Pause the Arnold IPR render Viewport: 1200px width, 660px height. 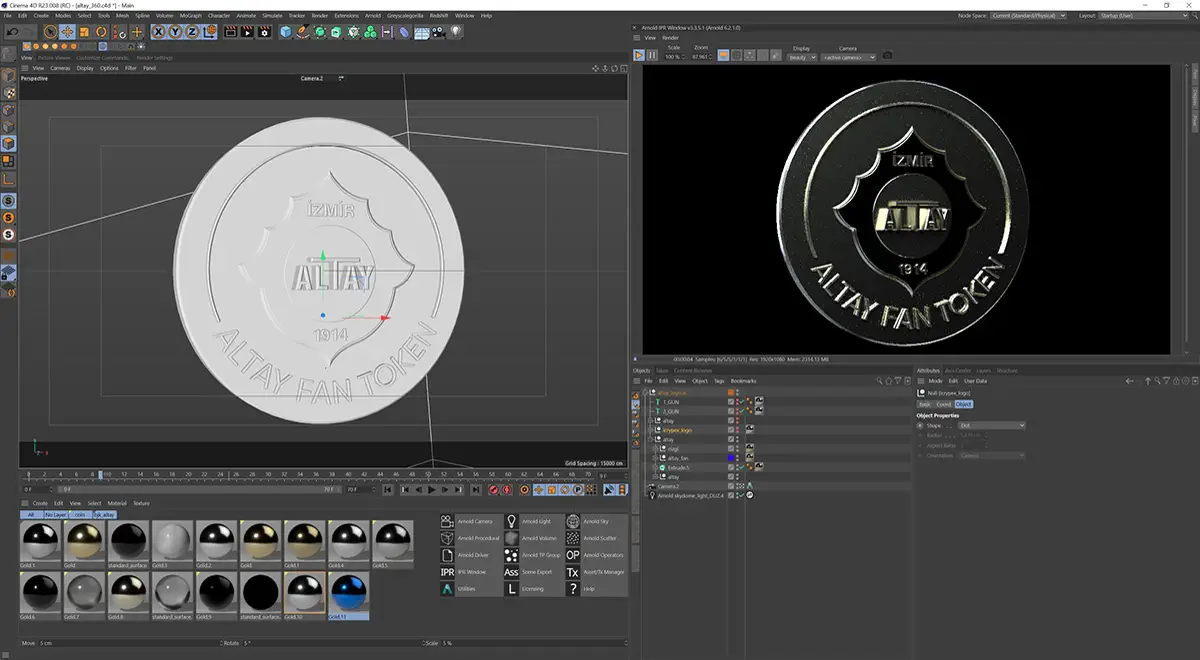click(x=652, y=56)
